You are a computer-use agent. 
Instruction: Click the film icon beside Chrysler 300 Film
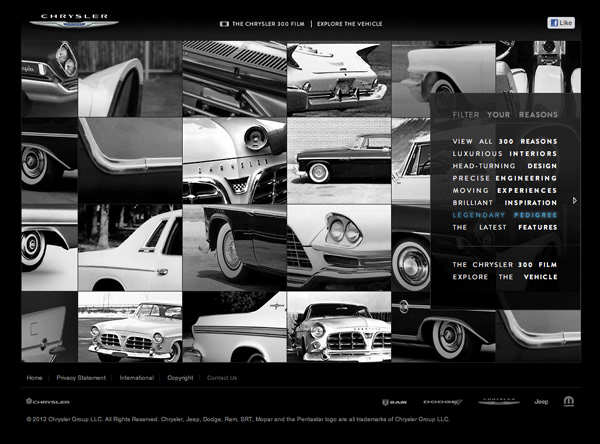point(224,24)
